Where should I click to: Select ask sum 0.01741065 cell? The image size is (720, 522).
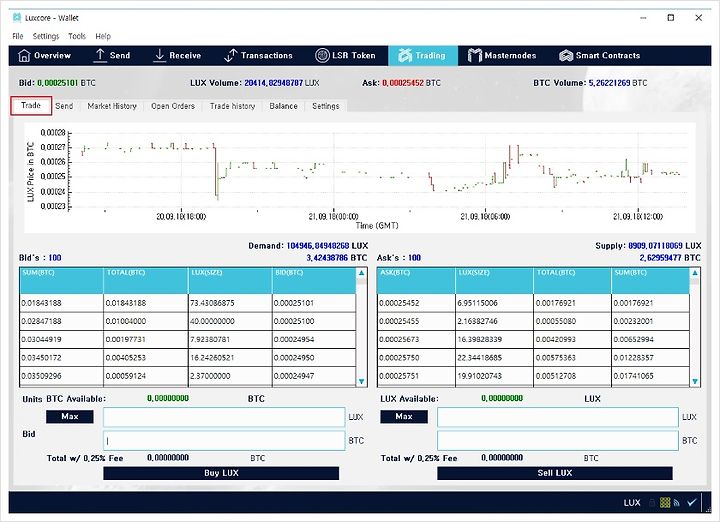click(x=651, y=376)
